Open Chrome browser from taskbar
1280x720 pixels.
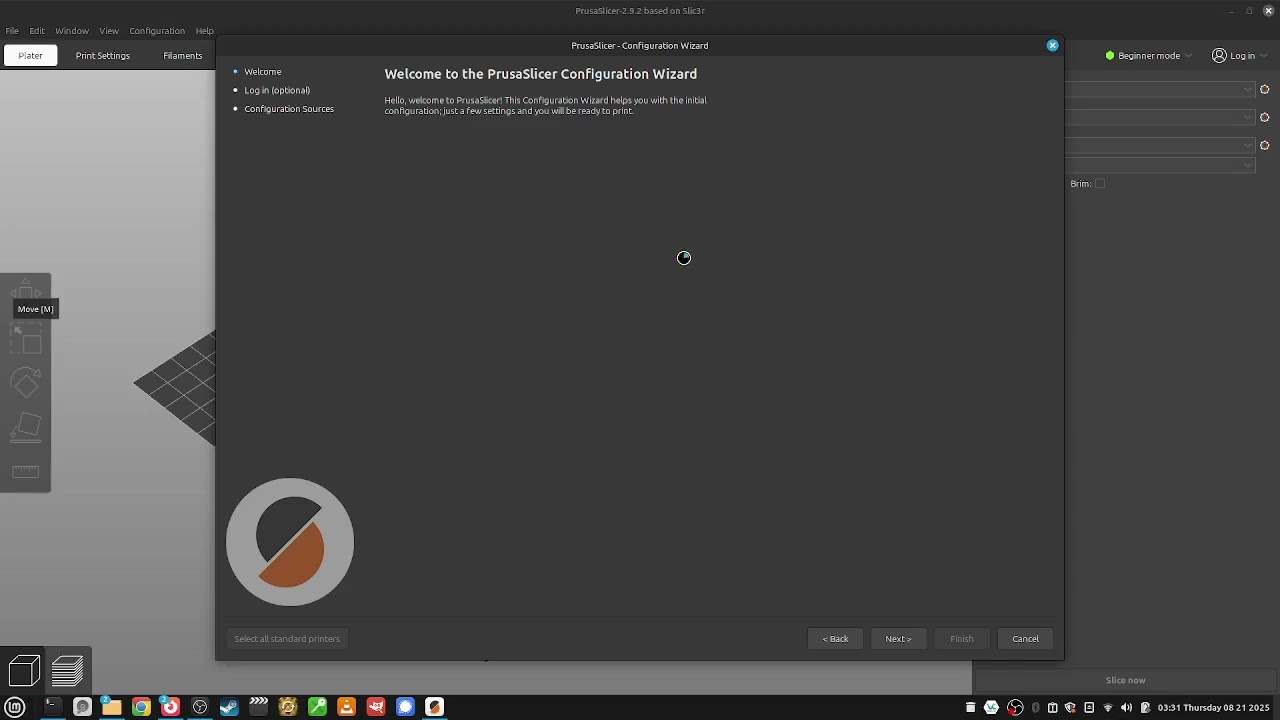(x=141, y=707)
